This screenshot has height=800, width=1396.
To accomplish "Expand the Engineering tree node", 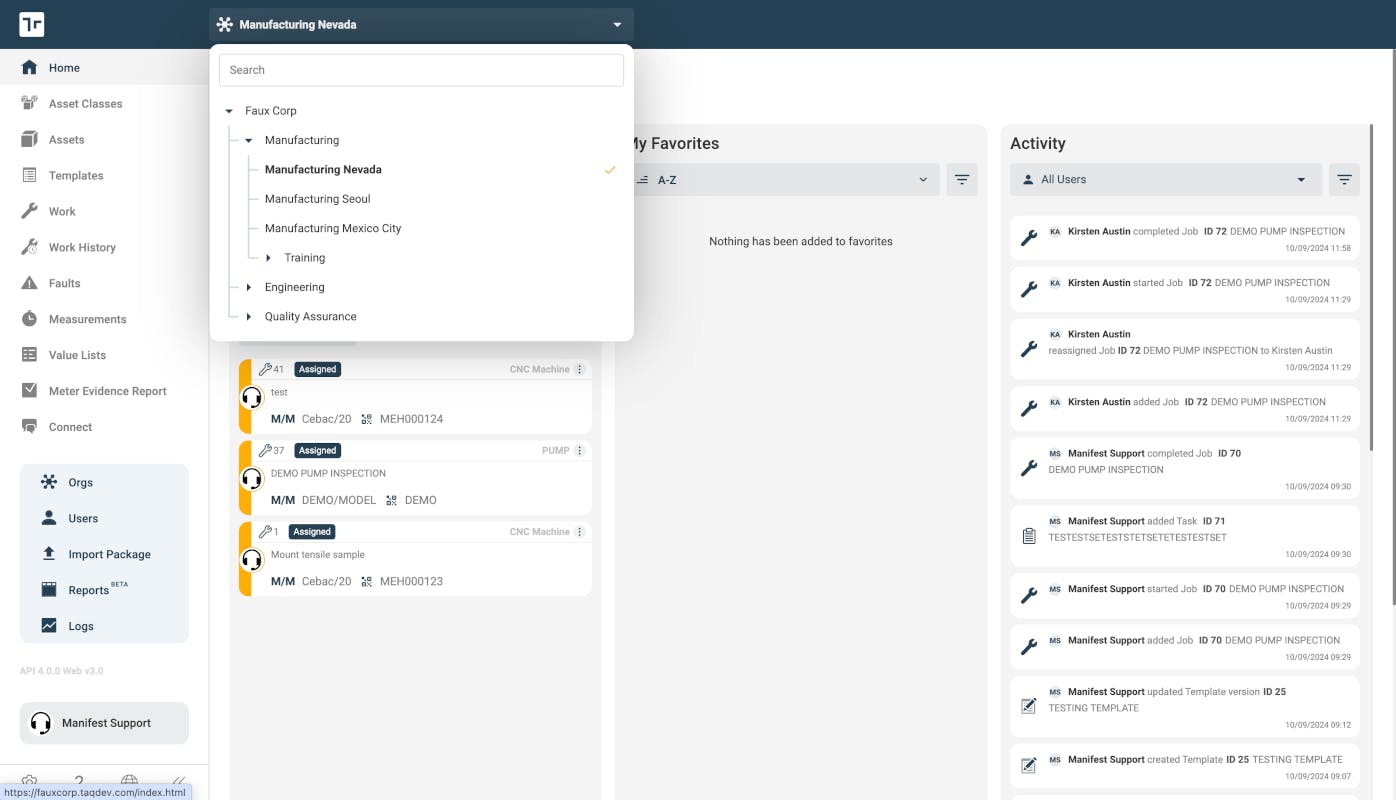I will tap(248, 287).
